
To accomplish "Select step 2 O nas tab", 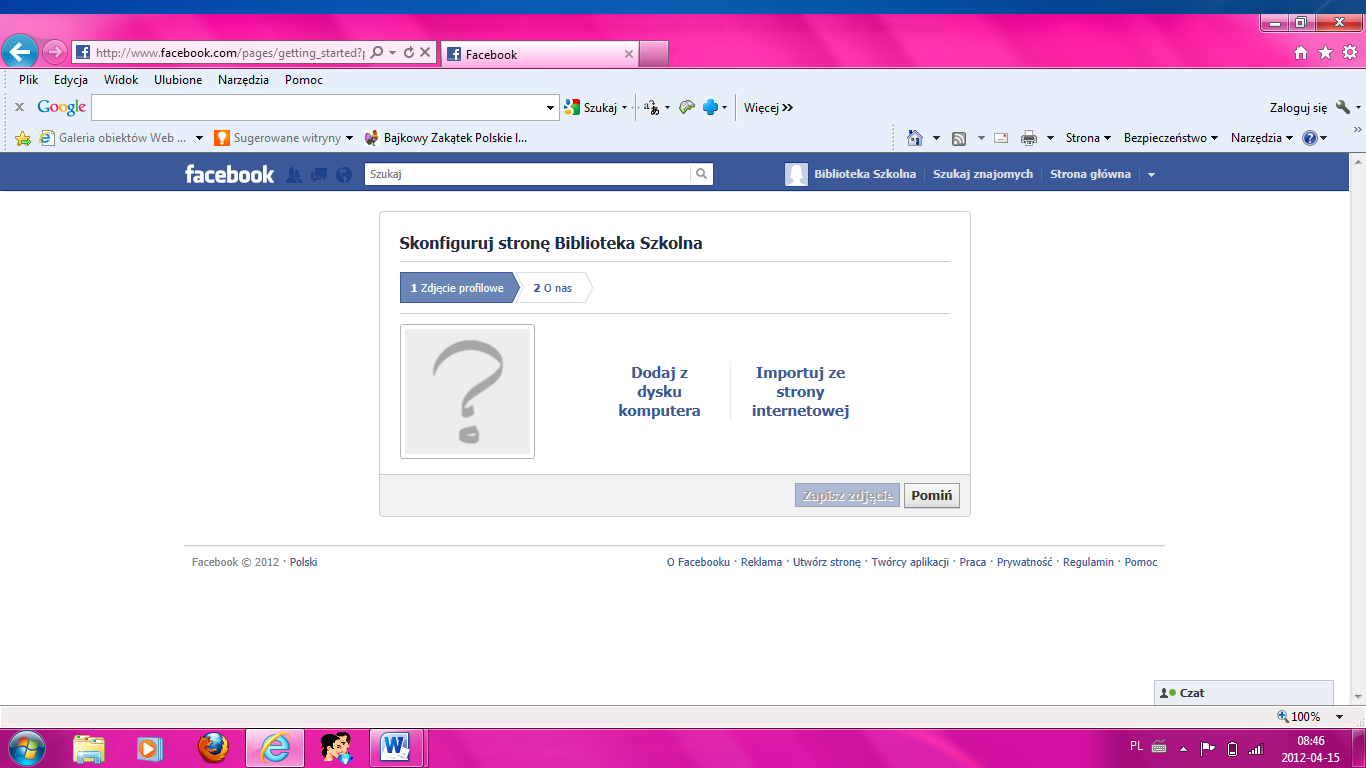I will [553, 288].
